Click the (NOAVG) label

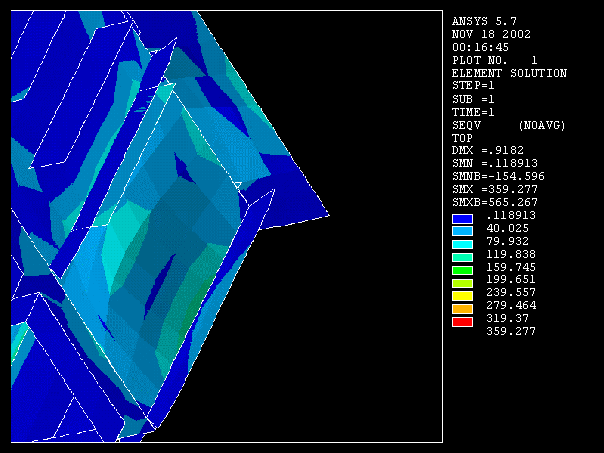click(542, 125)
